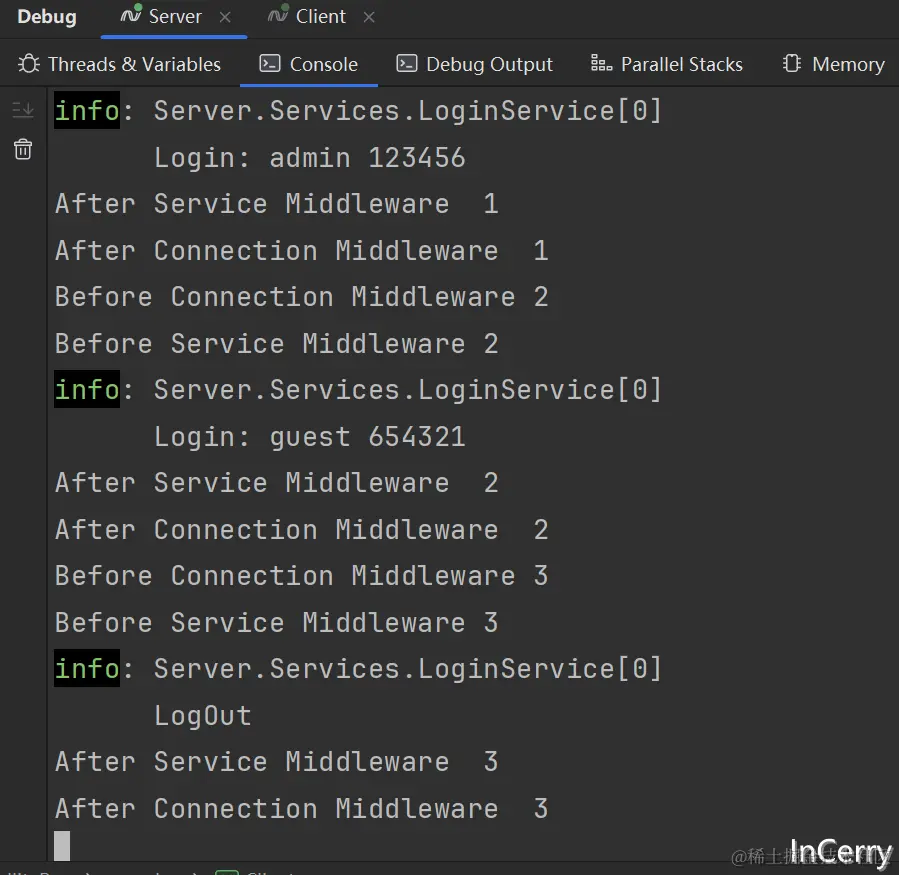This screenshot has height=875, width=899.
Task: Open the Debug Output tab
Action: pos(474,64)
